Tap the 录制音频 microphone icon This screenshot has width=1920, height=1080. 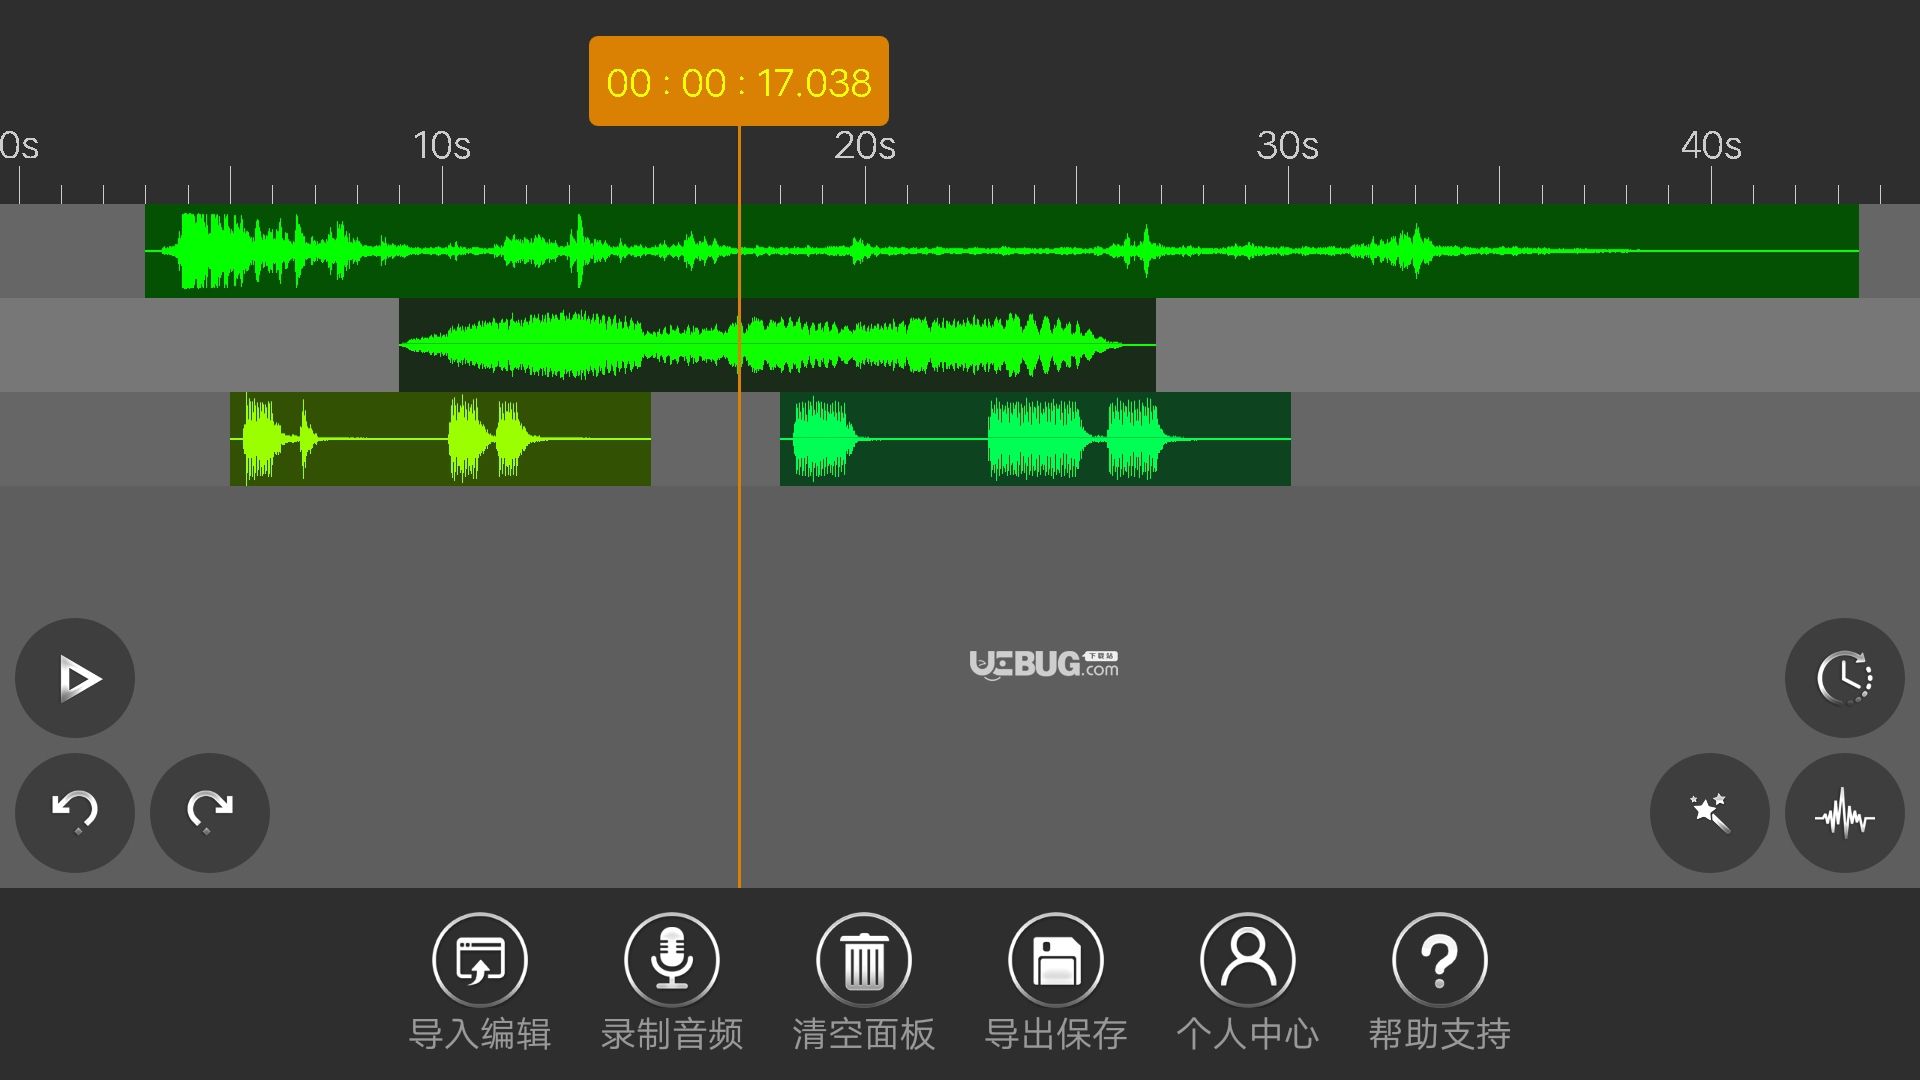pyautogui.click(x=672, y=960)
